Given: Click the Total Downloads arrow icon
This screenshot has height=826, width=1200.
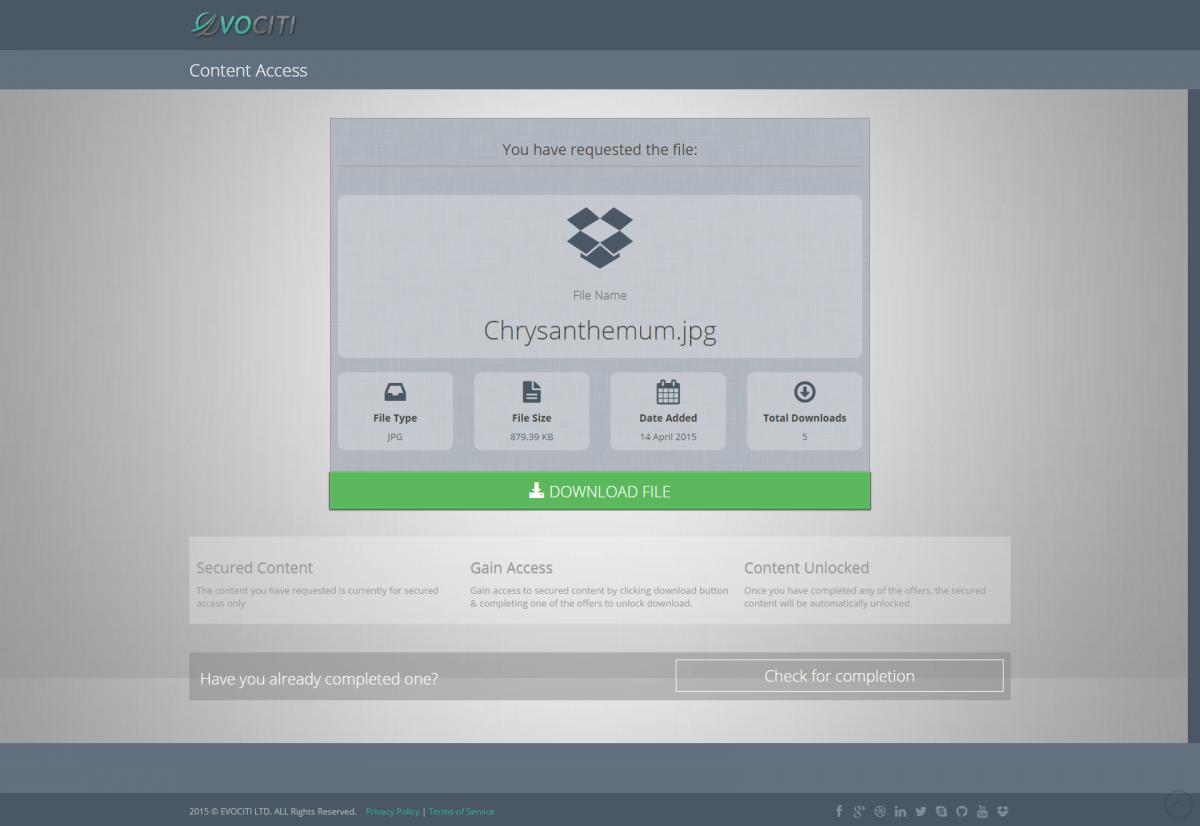Looking at the screenshot, I should 805,392.
